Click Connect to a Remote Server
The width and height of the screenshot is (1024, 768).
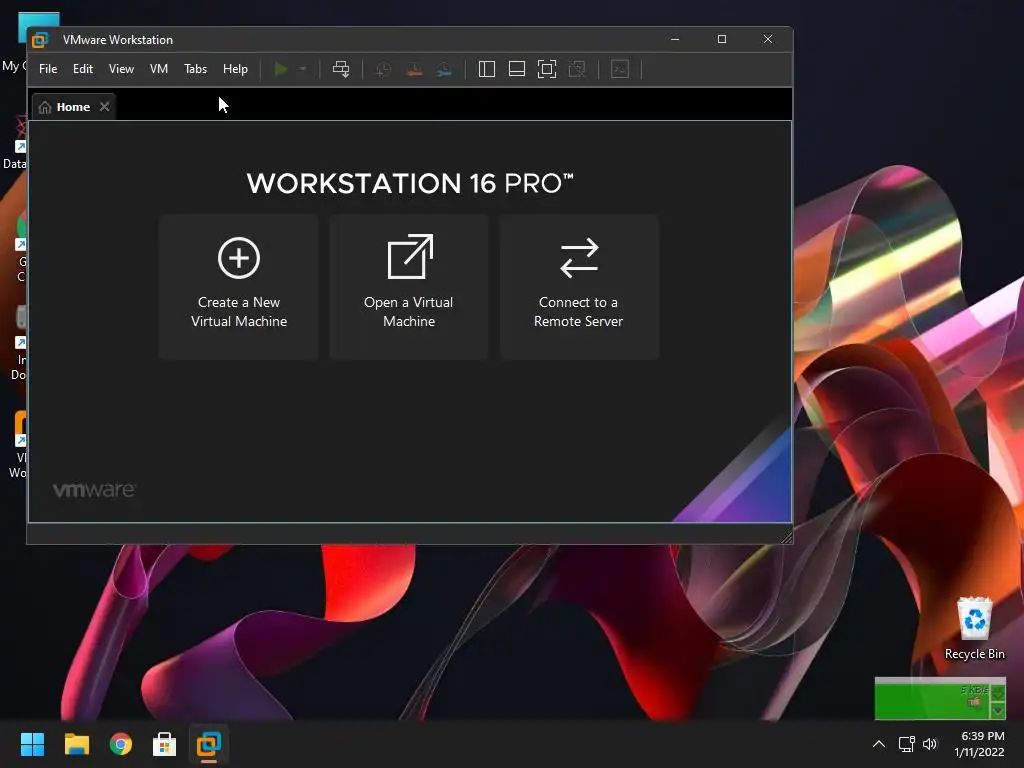[x=579, y=287]
